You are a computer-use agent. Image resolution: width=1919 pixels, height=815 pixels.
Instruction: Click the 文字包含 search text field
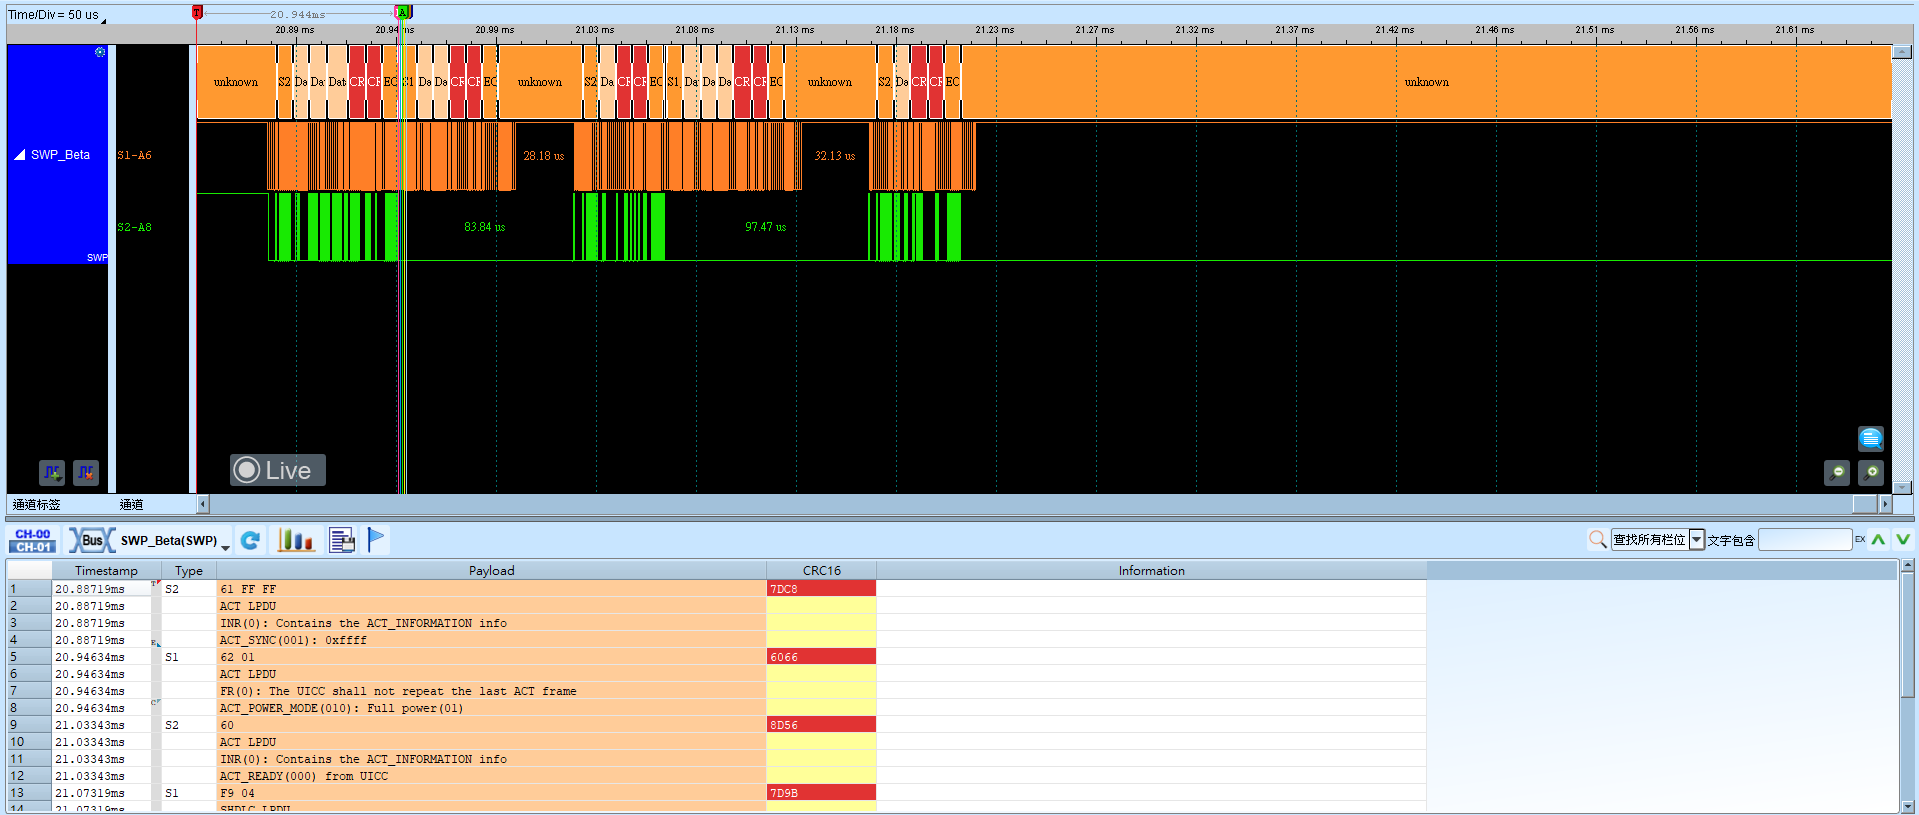(x=1805, y=540)
